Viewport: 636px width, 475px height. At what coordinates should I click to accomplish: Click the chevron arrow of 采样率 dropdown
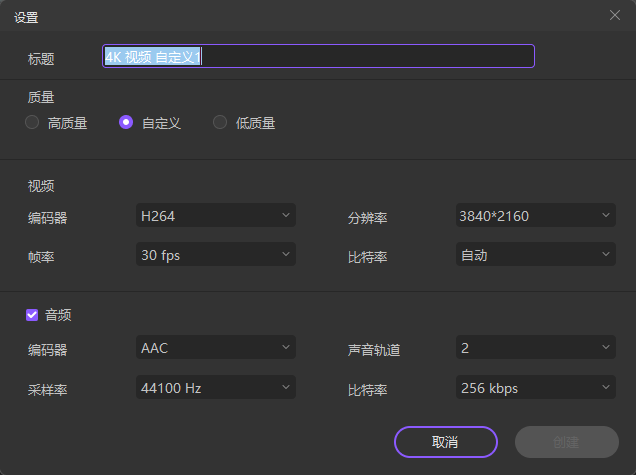point(286,387)
